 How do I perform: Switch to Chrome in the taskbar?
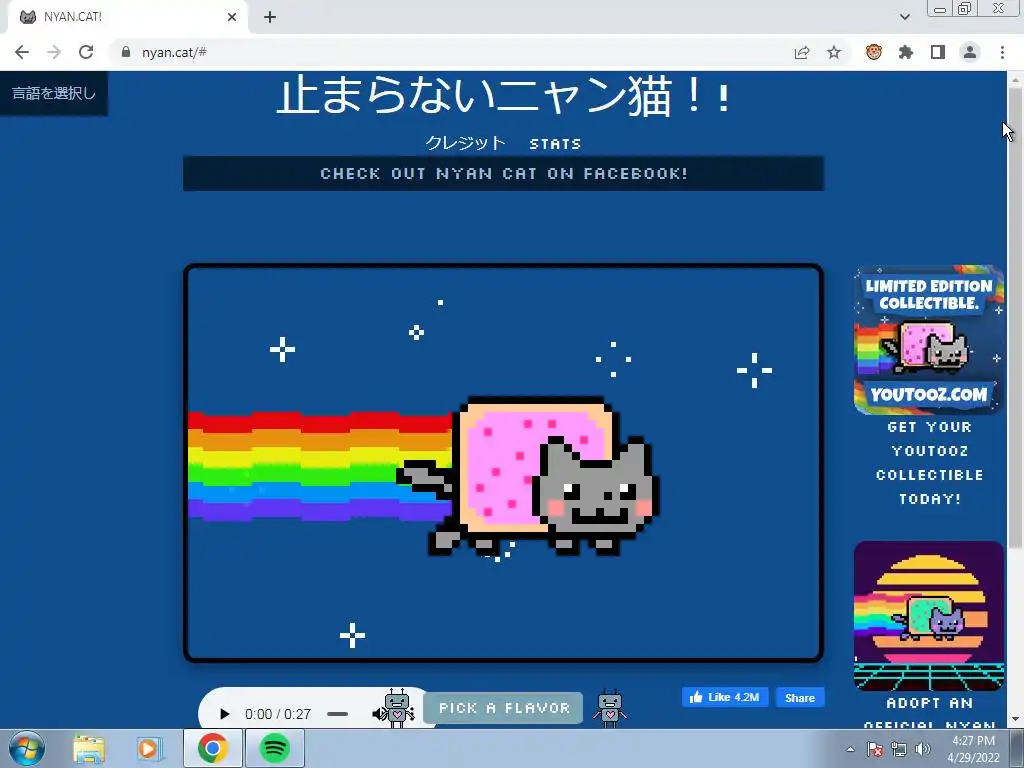213,748
